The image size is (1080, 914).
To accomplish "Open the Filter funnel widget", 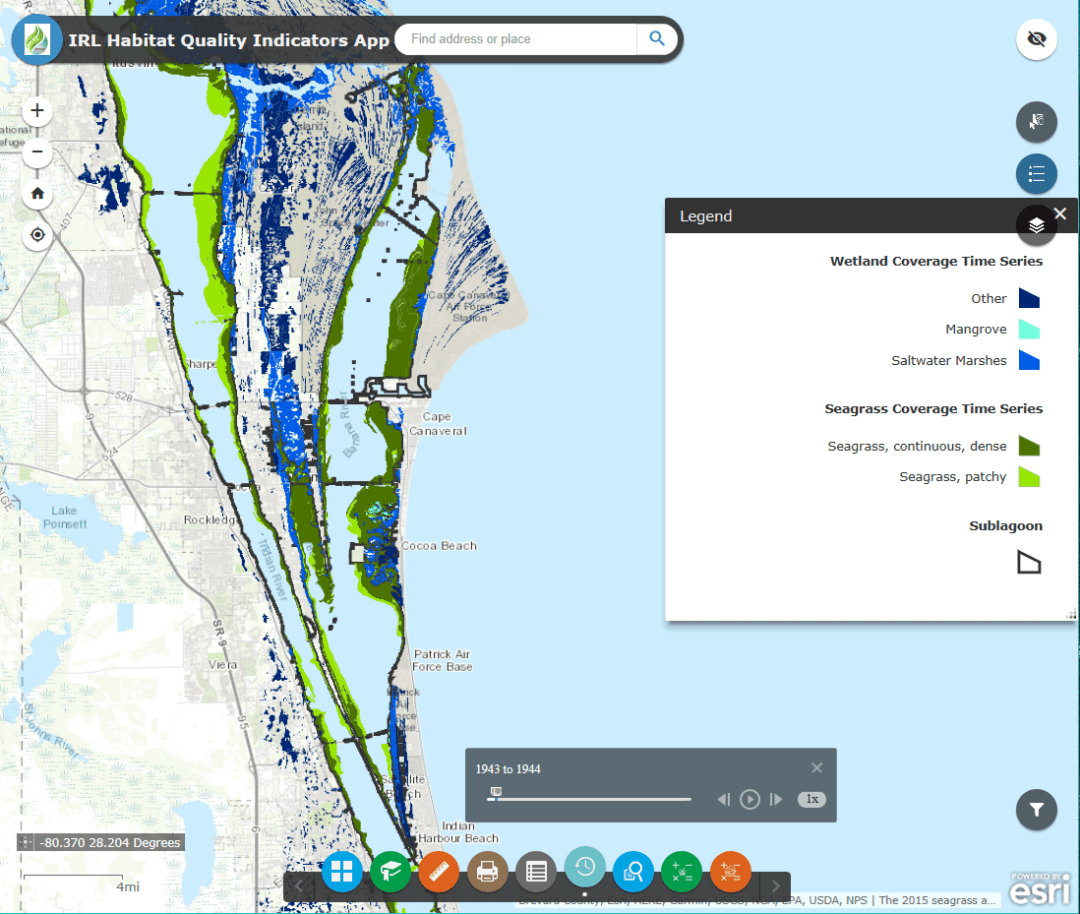I will 1036,809.
